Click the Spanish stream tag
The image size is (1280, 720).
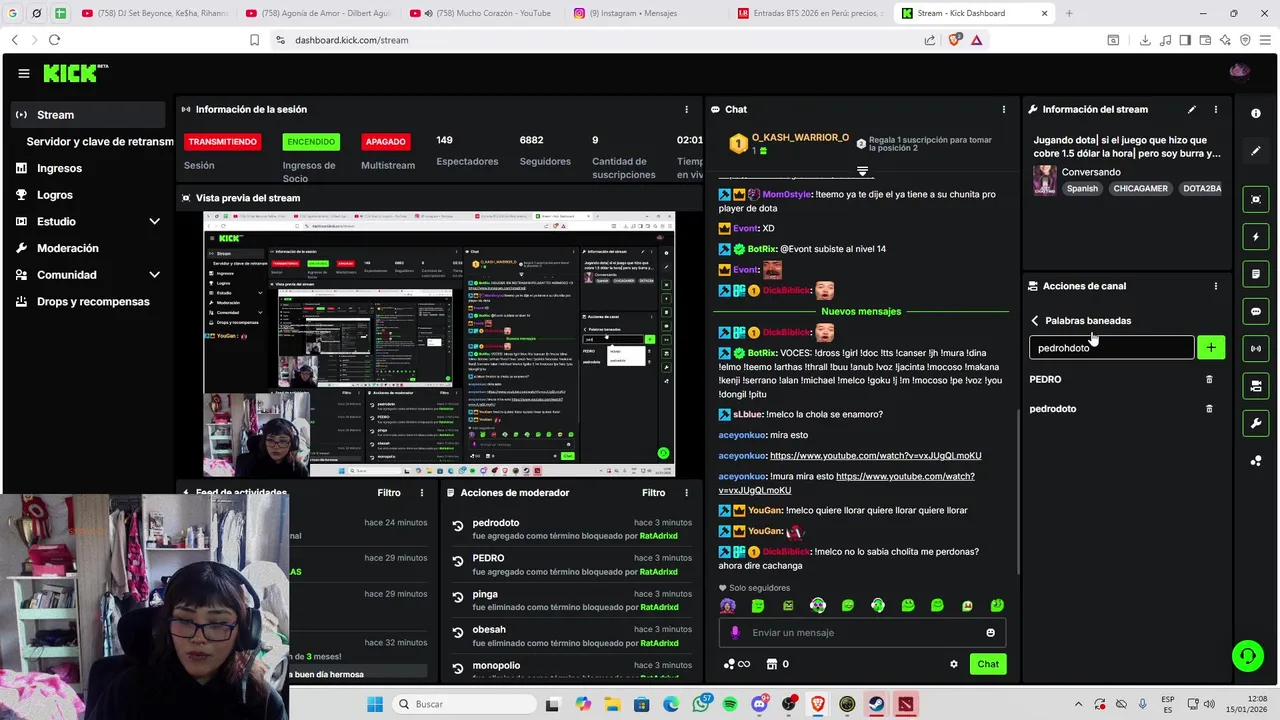tap(1082, 188)
